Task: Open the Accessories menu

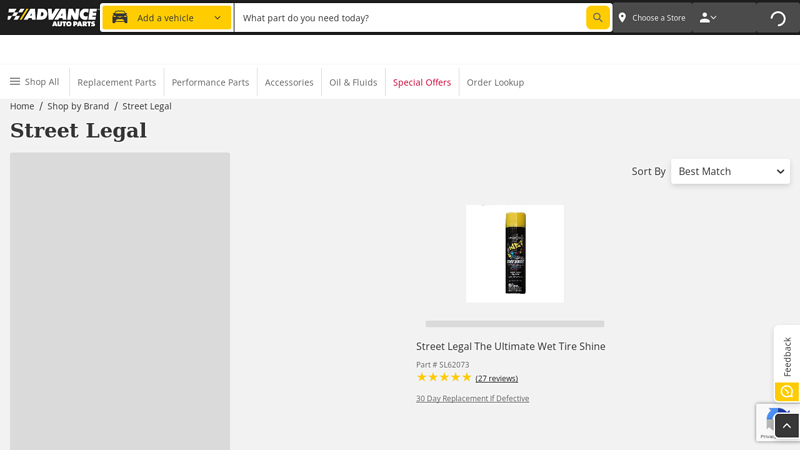Action: (x=289, y=82)
